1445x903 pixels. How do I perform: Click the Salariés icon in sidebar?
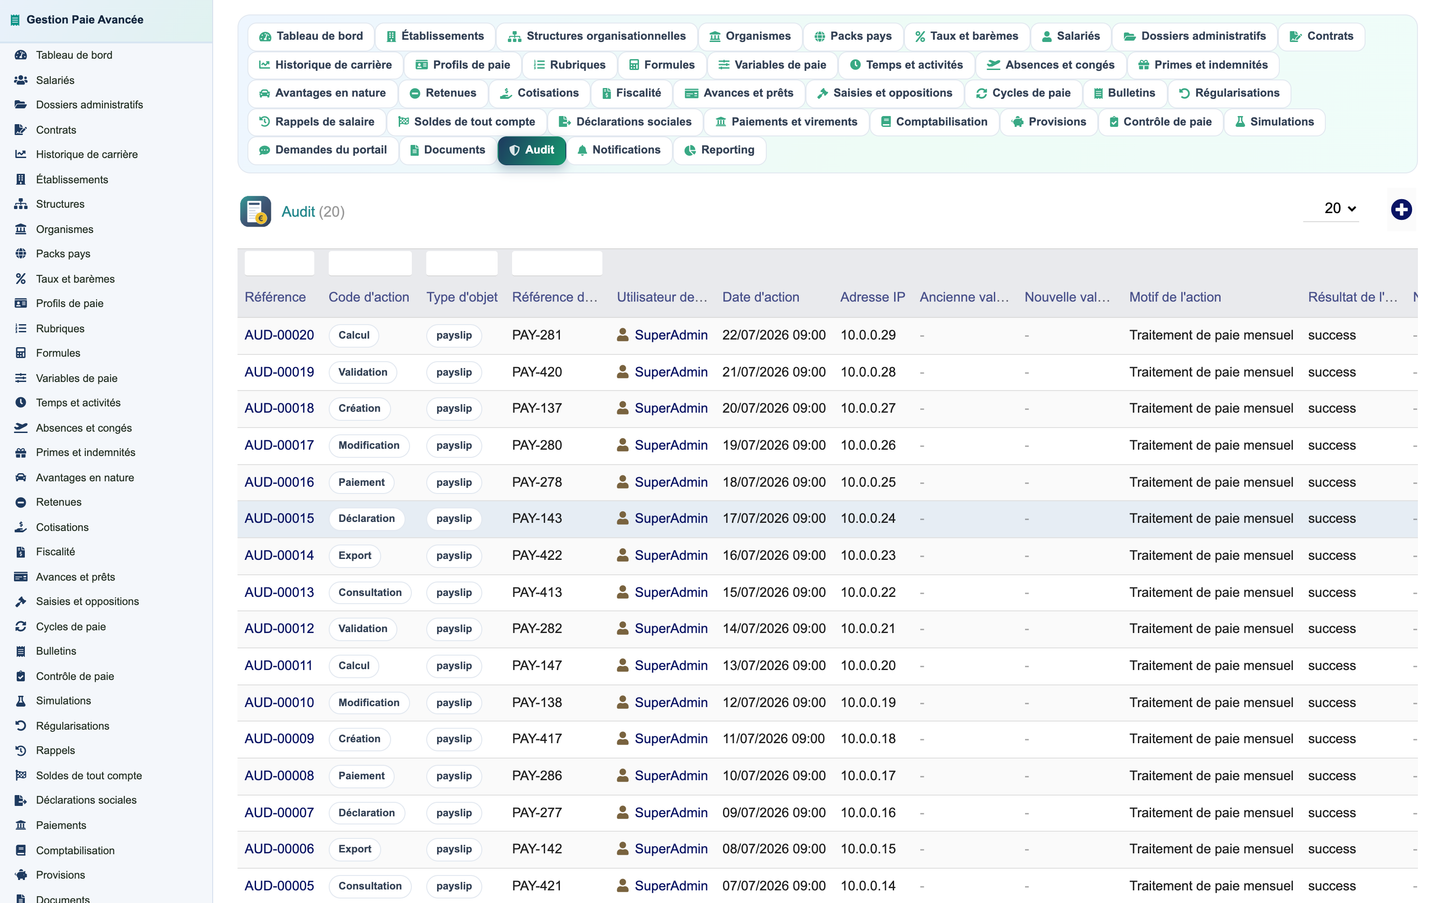click(x=21, y=80)
